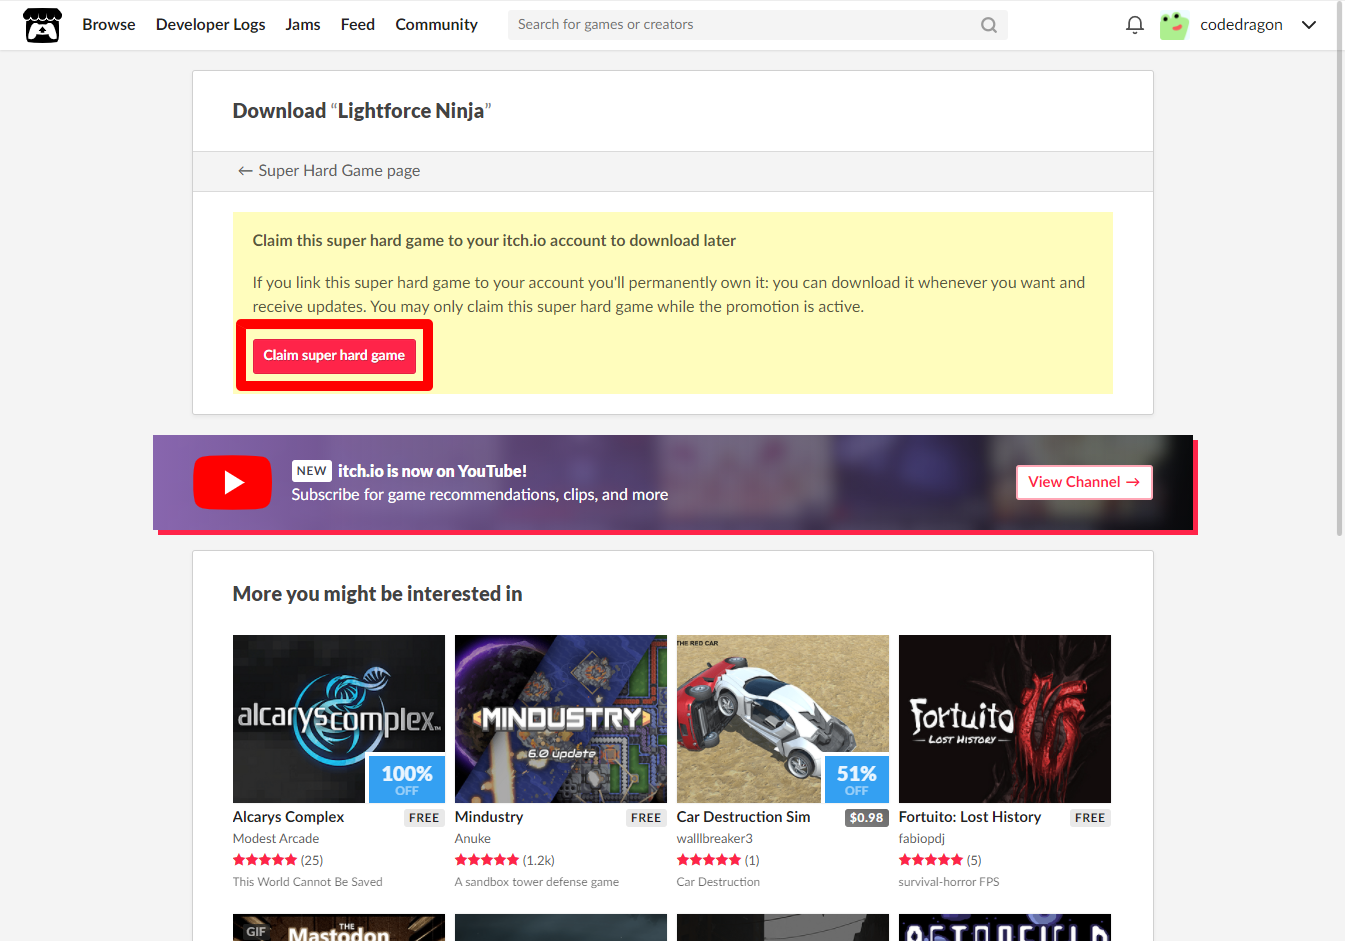This screenshot has width=1345, height=941.
Task: Click the FREE tag on Mindustry
Action: pyautogui.click(x=646, y=818)
